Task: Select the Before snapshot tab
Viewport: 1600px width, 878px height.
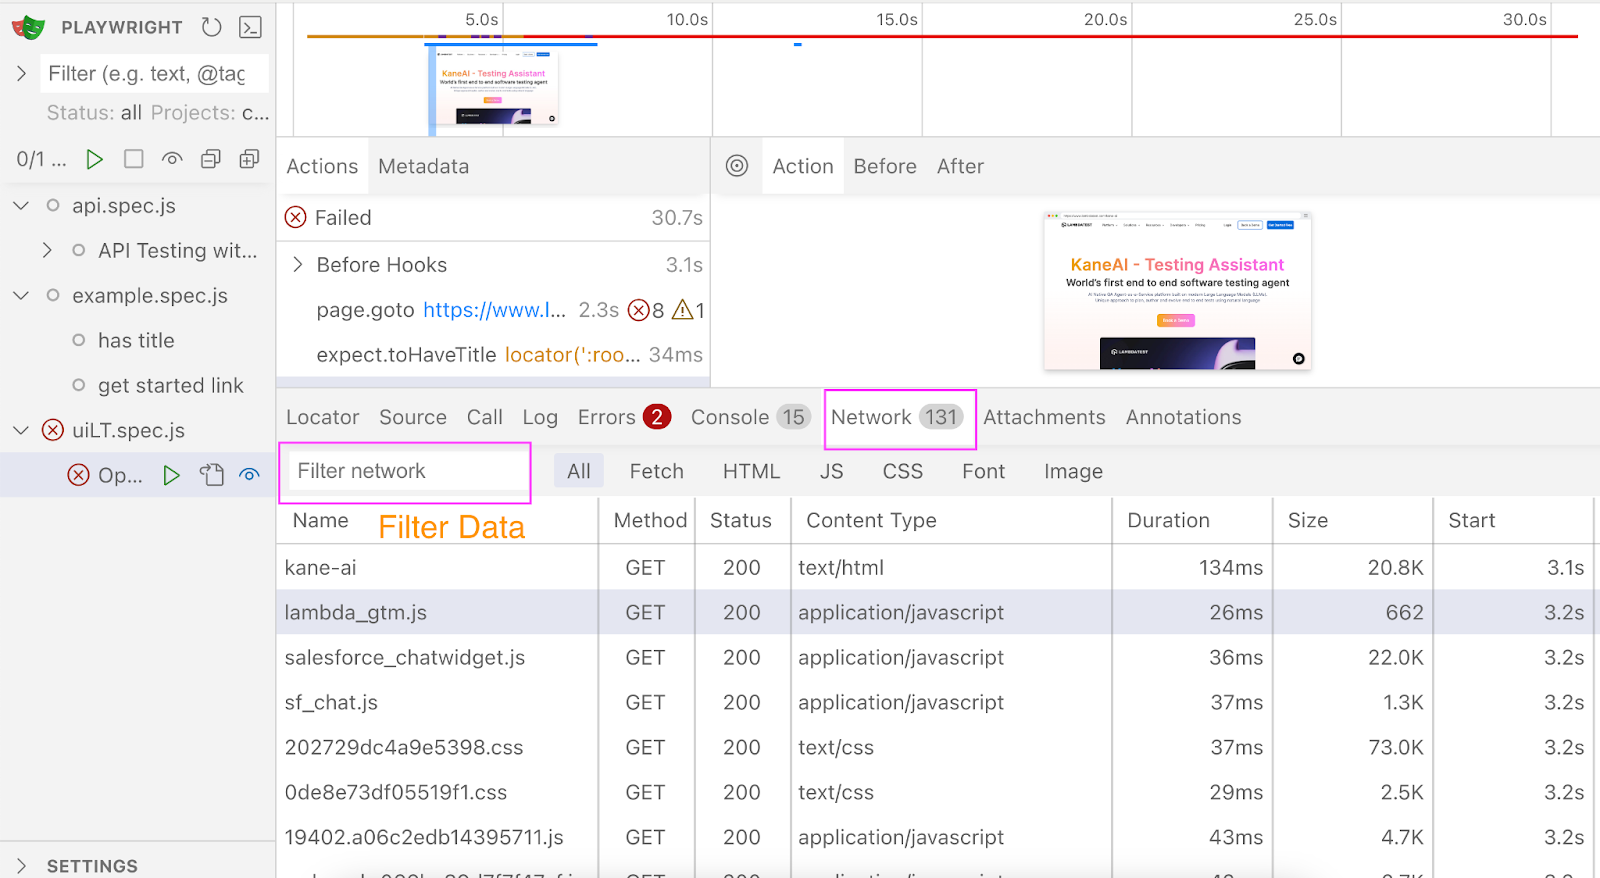Action: (x=885, y=166)
